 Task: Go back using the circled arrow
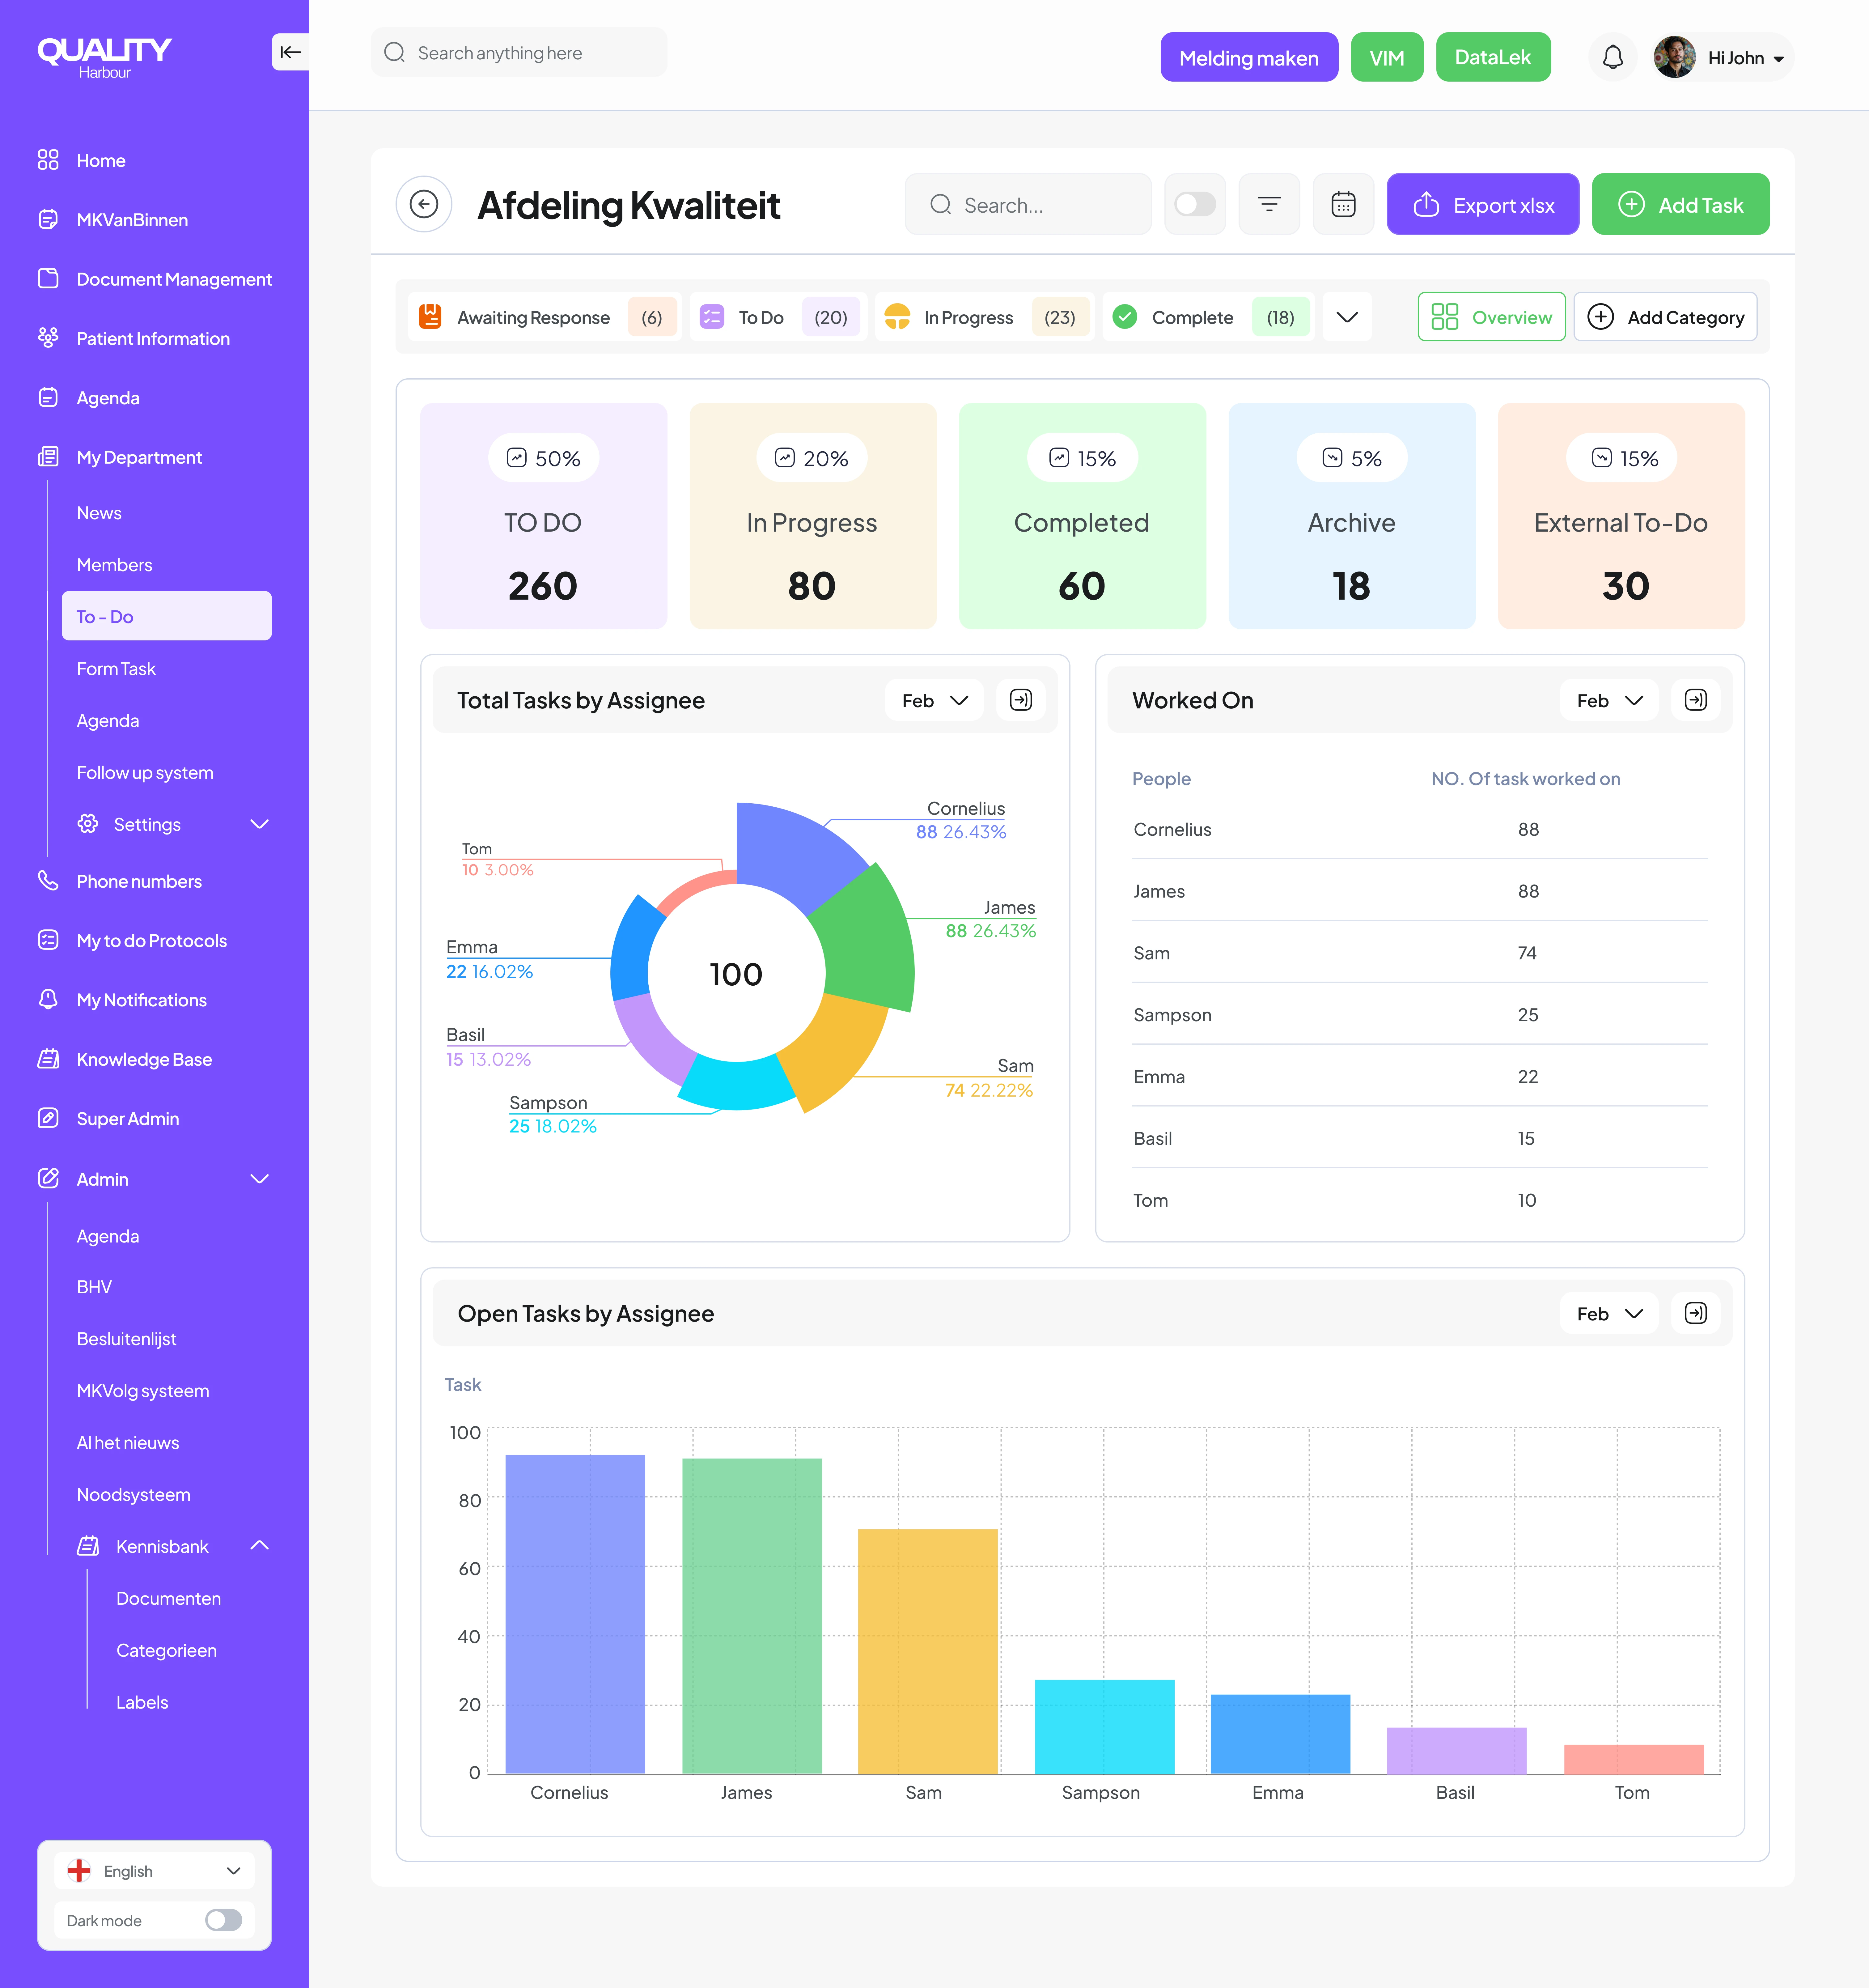424,204
